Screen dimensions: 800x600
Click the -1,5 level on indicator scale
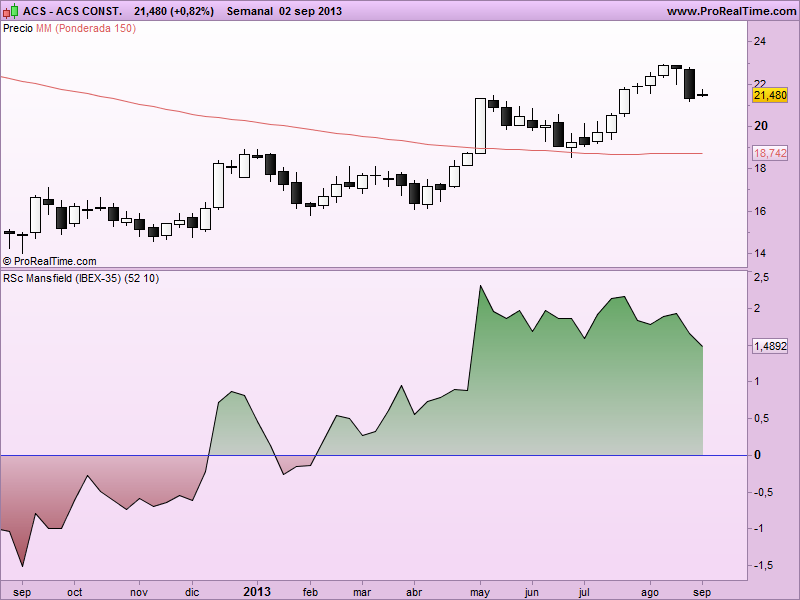(x=763, y=565)
